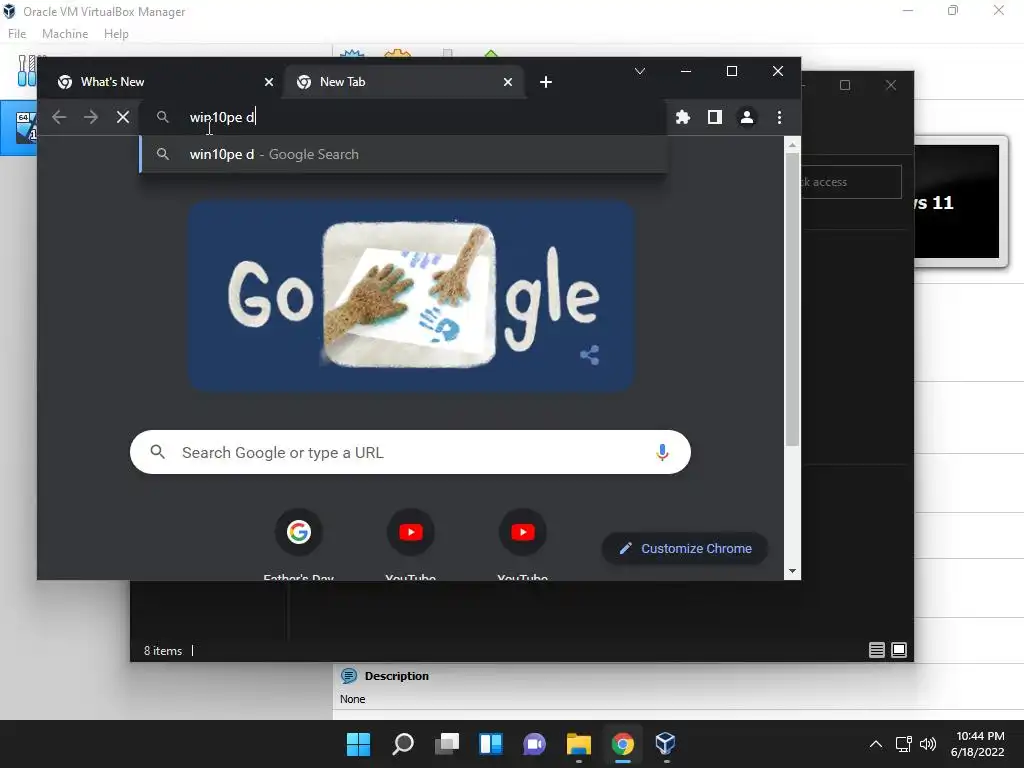Click the quick access search box in Explorer
The width and height of the screenshot is (1024, 768).
(x=851, y=182)
